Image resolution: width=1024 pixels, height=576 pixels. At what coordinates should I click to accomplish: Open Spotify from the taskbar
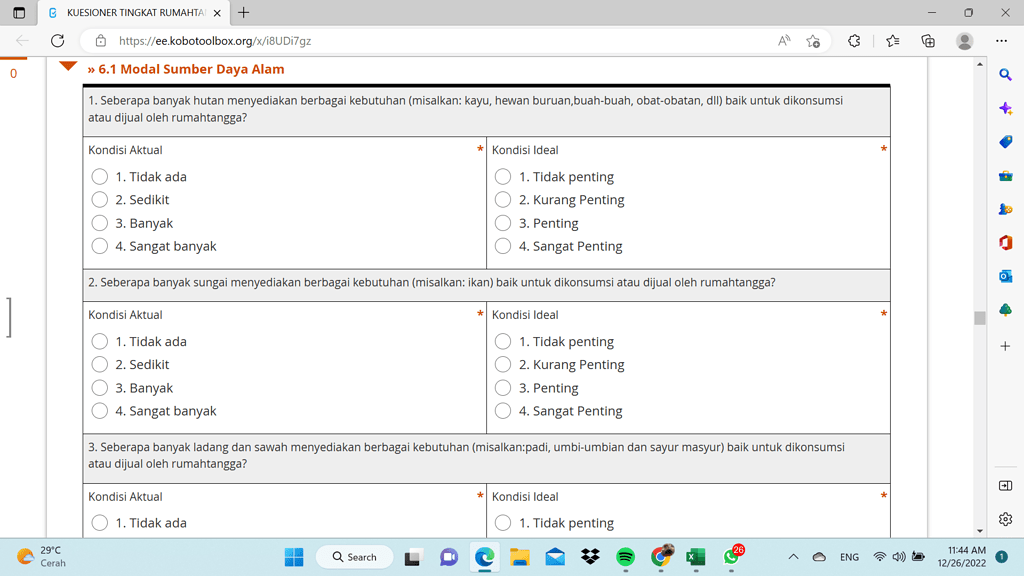(x=629, y=557)
